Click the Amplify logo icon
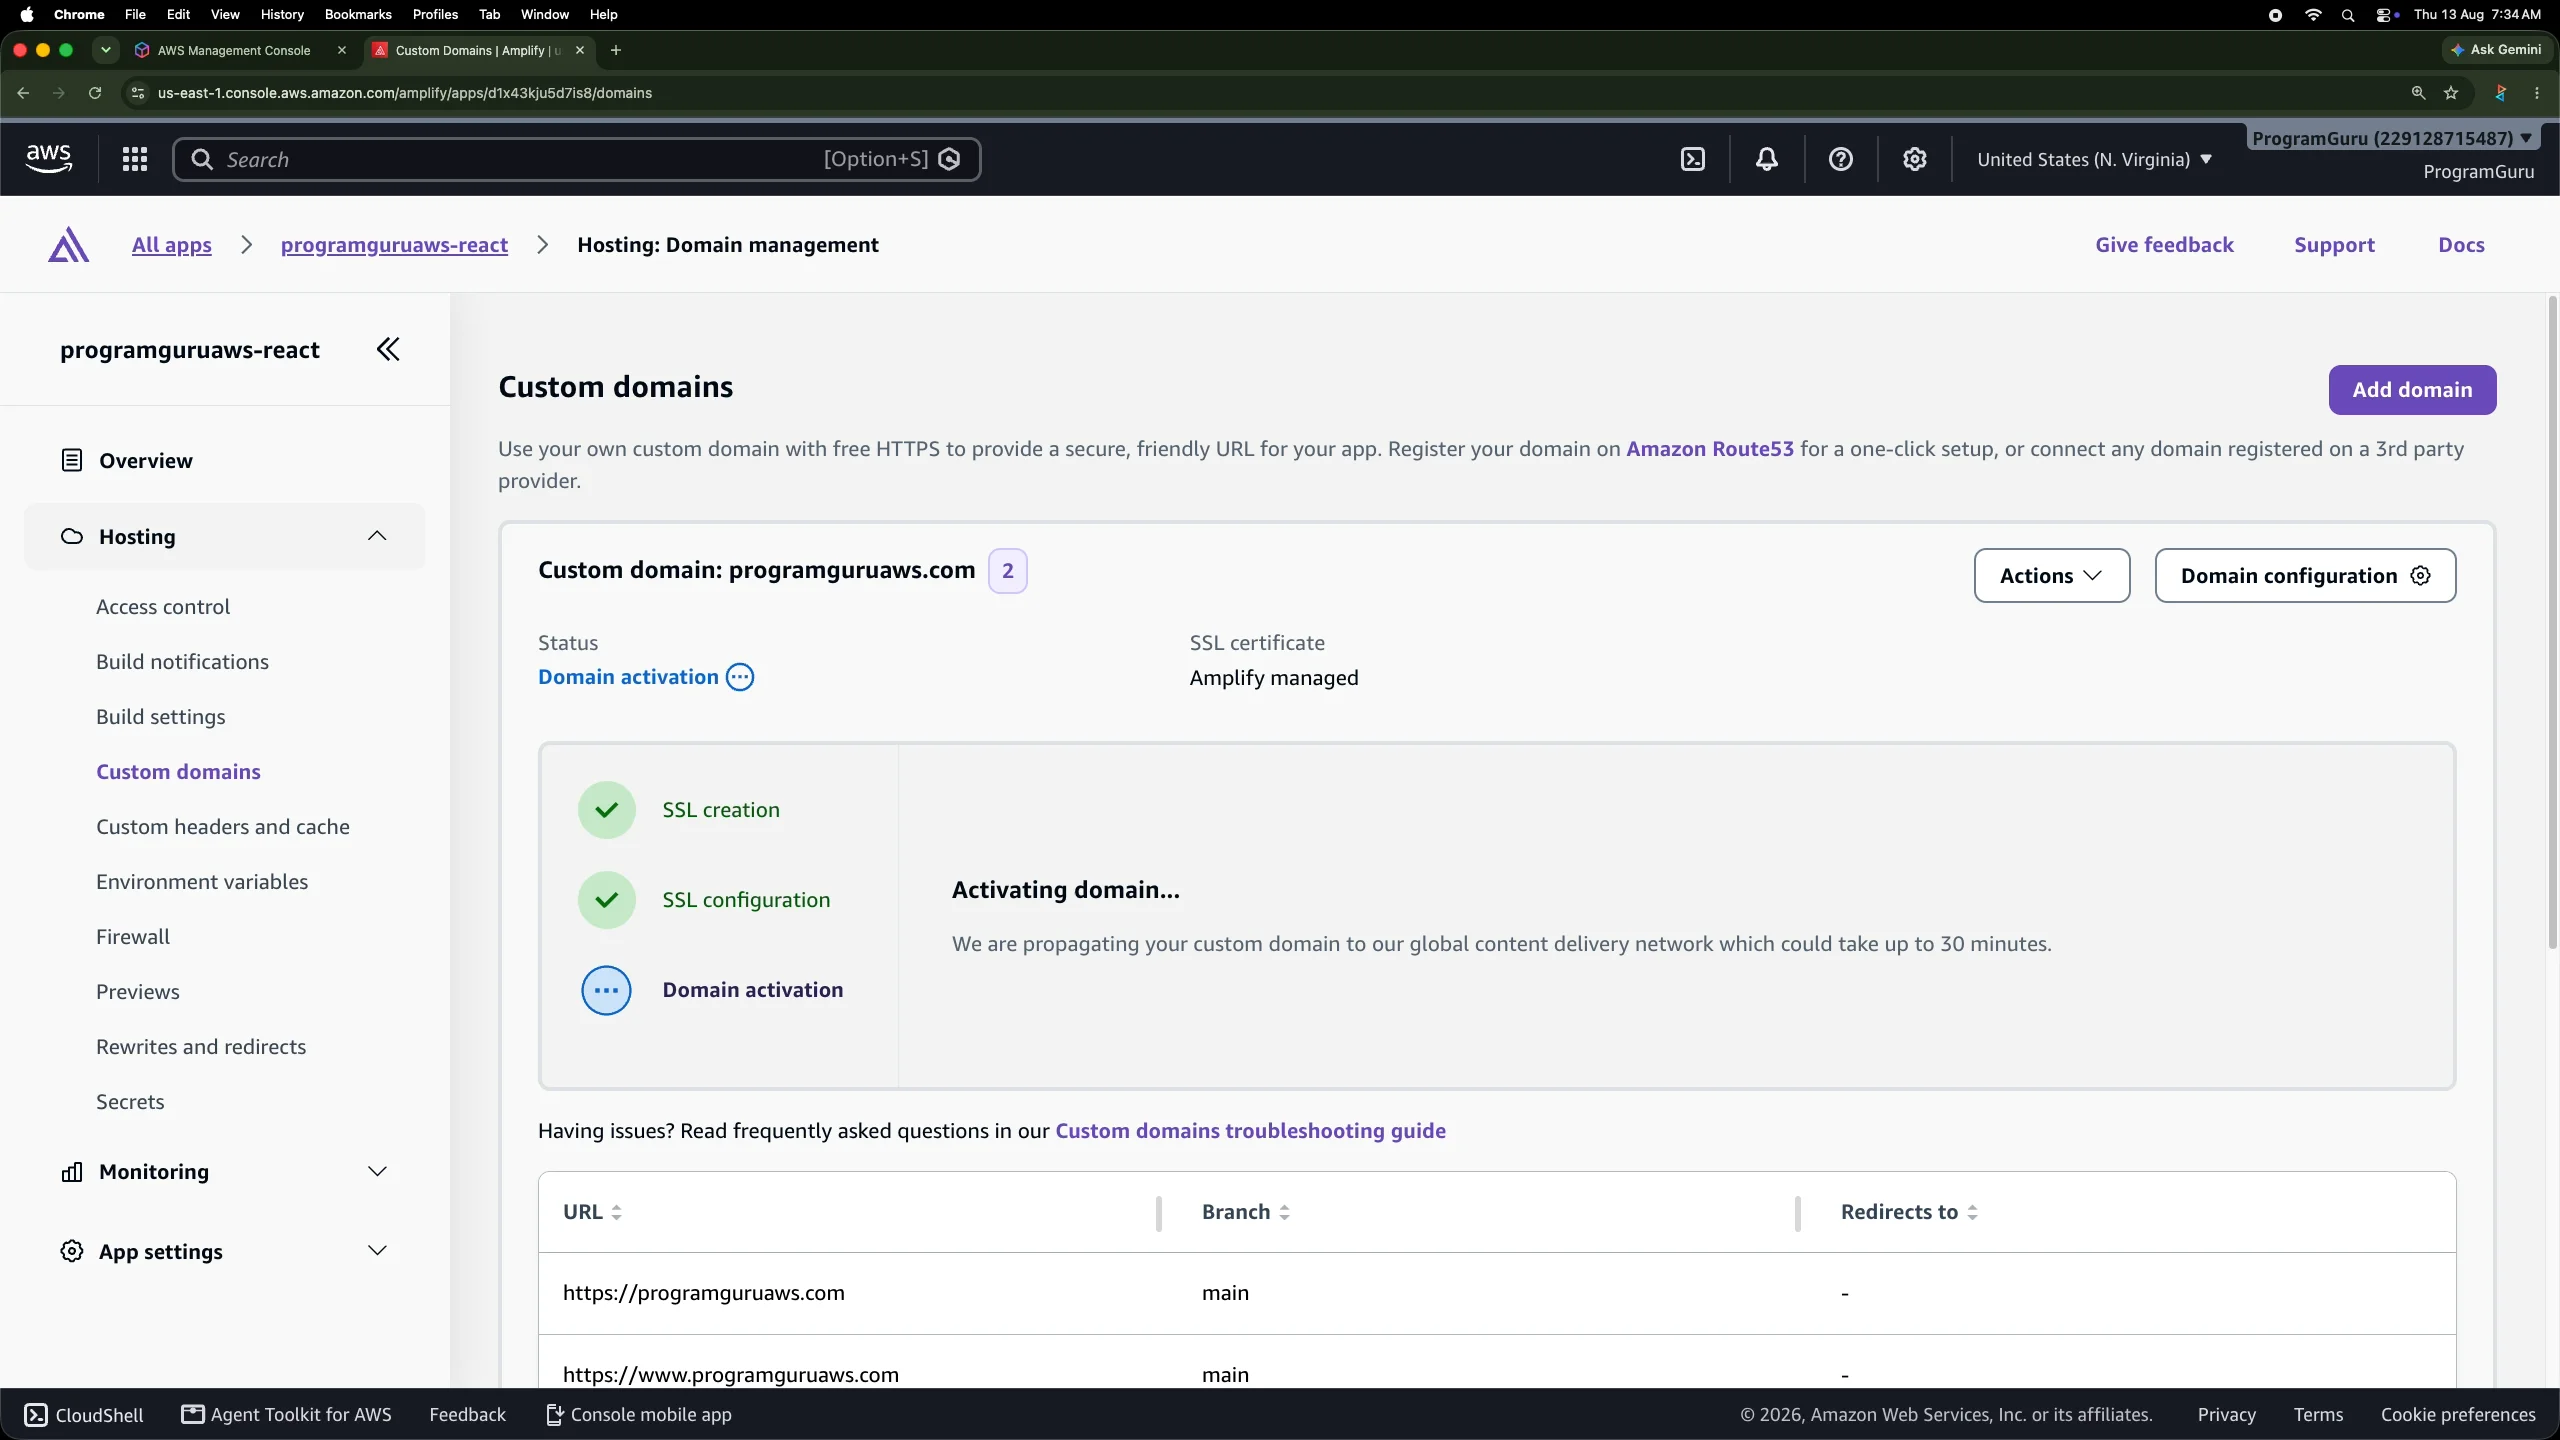The width and height of the screenshot is (2560, 1440). click(68, 245)
